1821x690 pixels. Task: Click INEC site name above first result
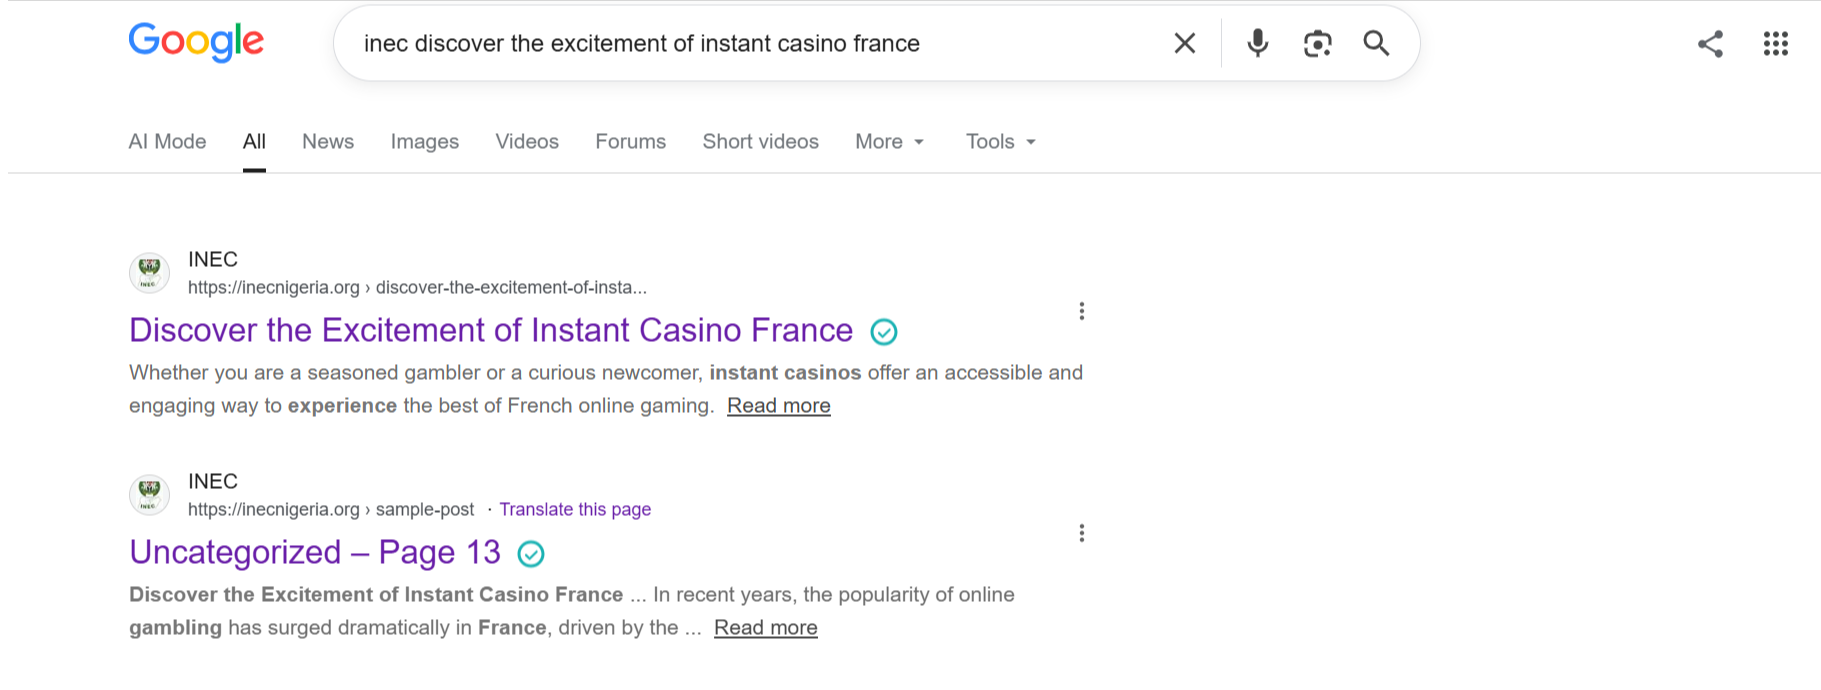click(x=213, y=259)
